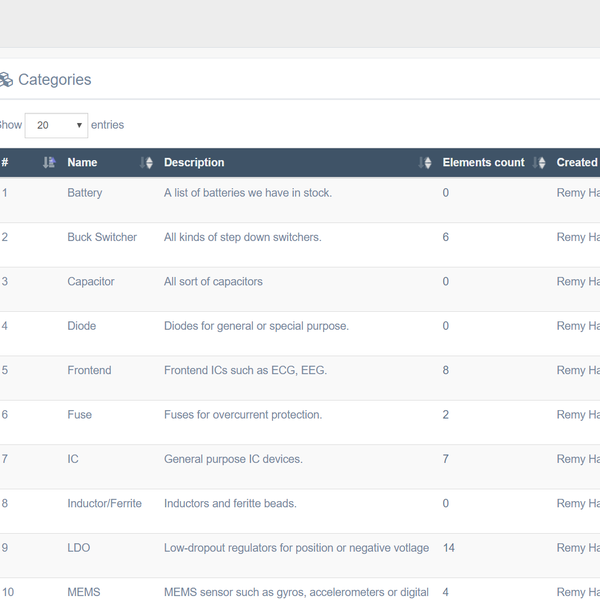
Task: Click sort arrows beside Elements count
Action: [x=540, y=163]
